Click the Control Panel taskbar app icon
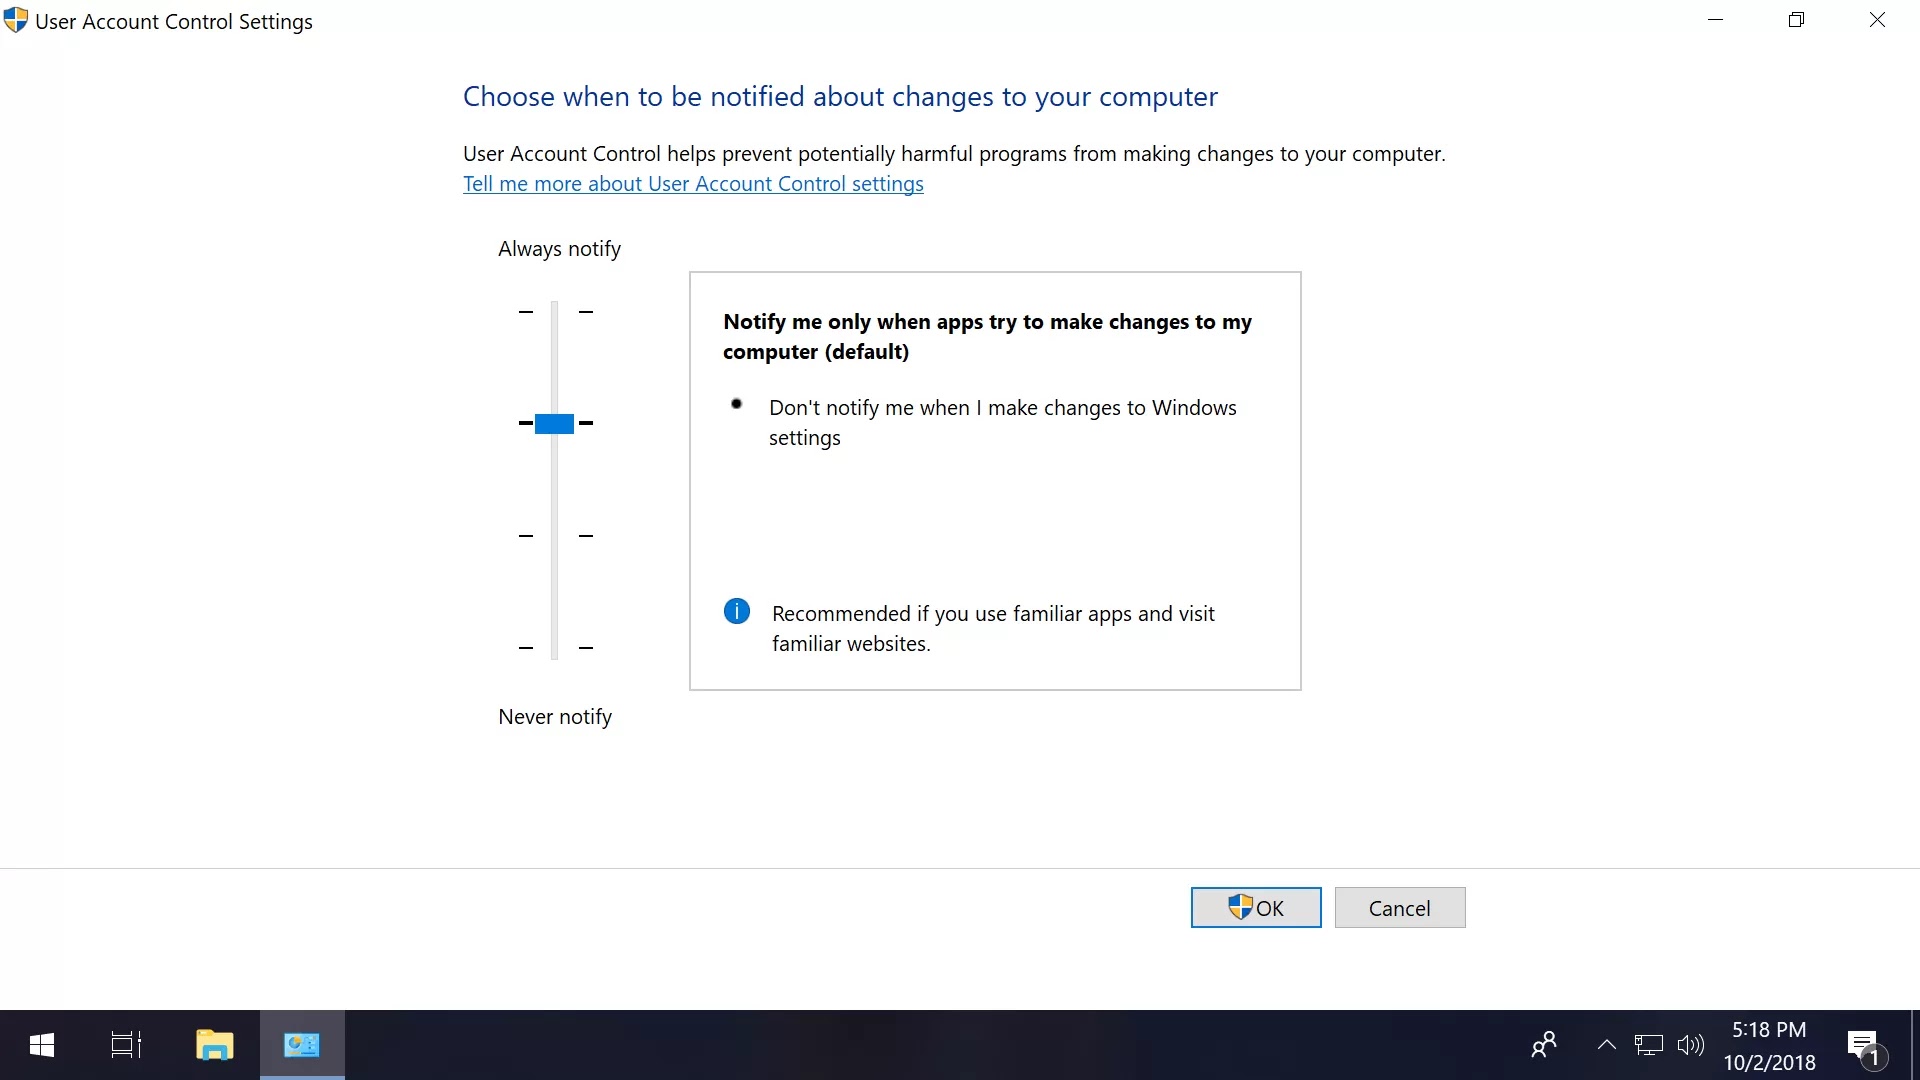 point(302,1045)
